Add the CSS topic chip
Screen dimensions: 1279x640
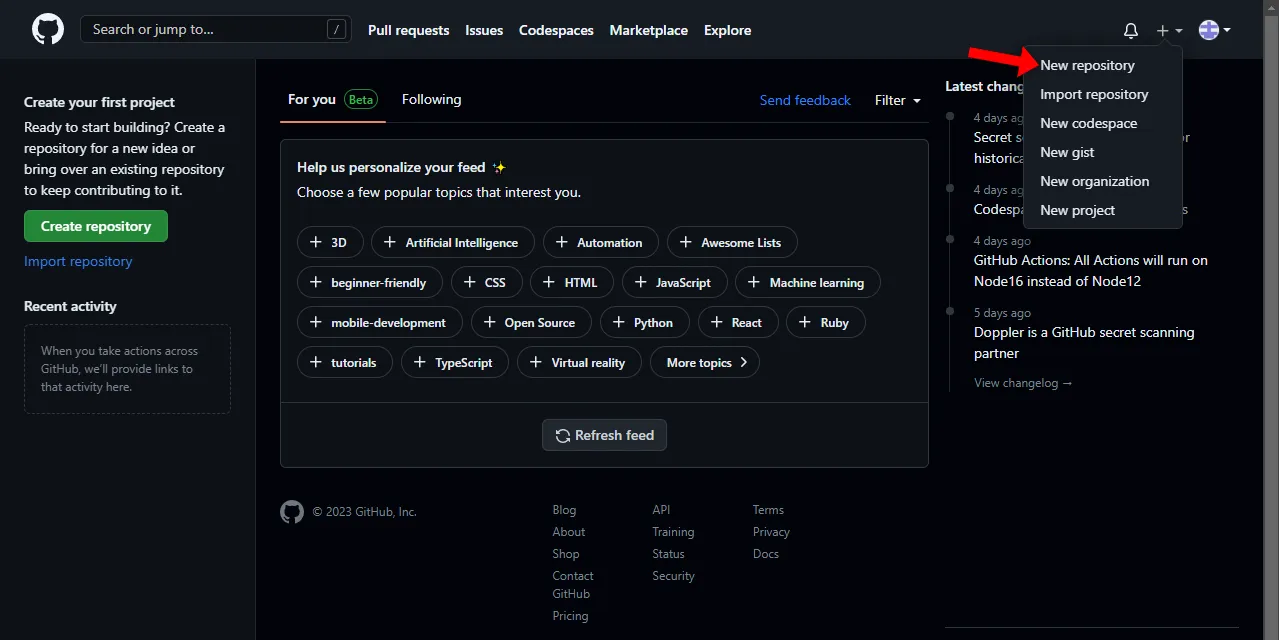[487, 282]
